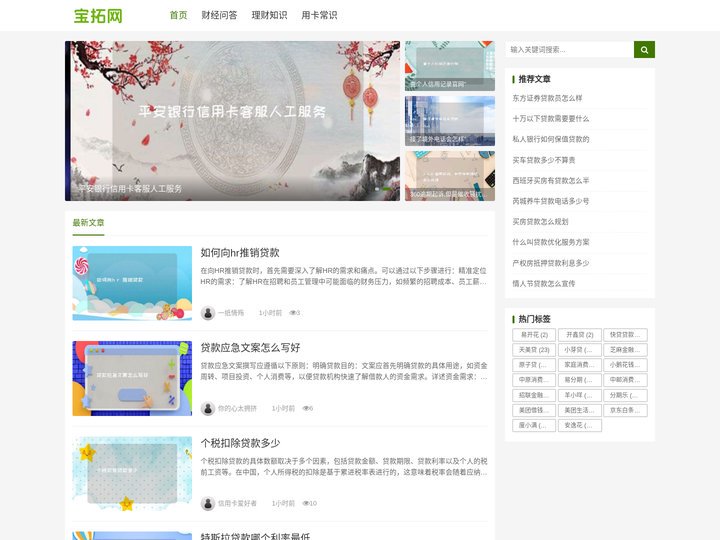Select the 招联金融 tag
The width and height of the screenshot is (720, 540).
(x=534, y=395)
